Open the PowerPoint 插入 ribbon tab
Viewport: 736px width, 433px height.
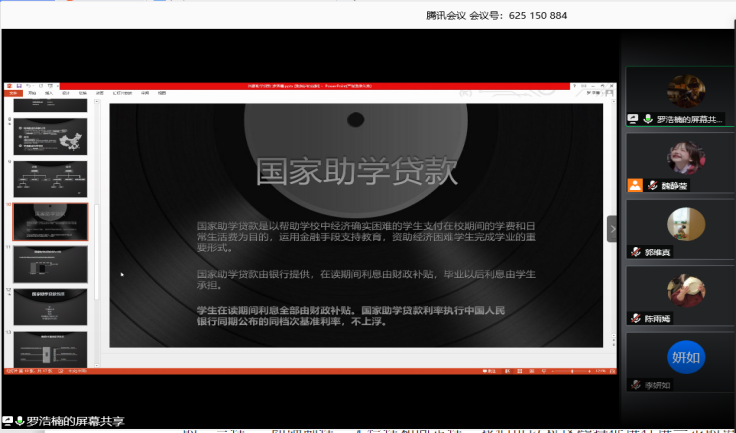pos(50,93)
